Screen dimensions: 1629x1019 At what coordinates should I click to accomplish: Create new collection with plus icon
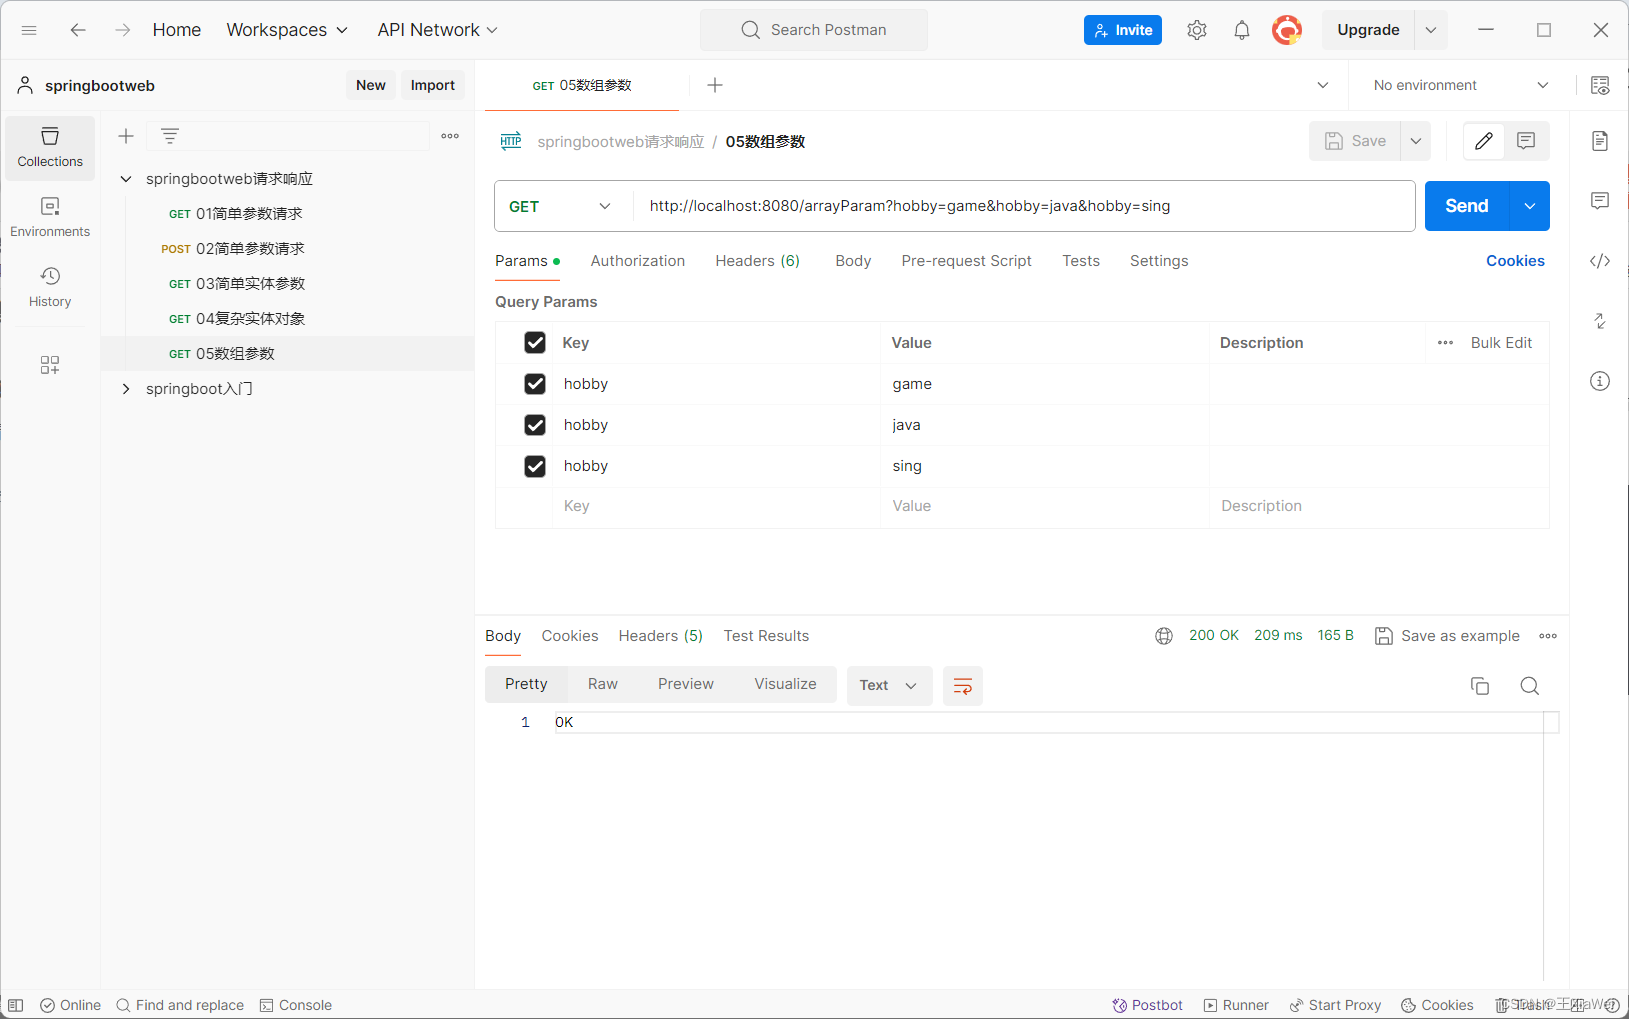126,136
